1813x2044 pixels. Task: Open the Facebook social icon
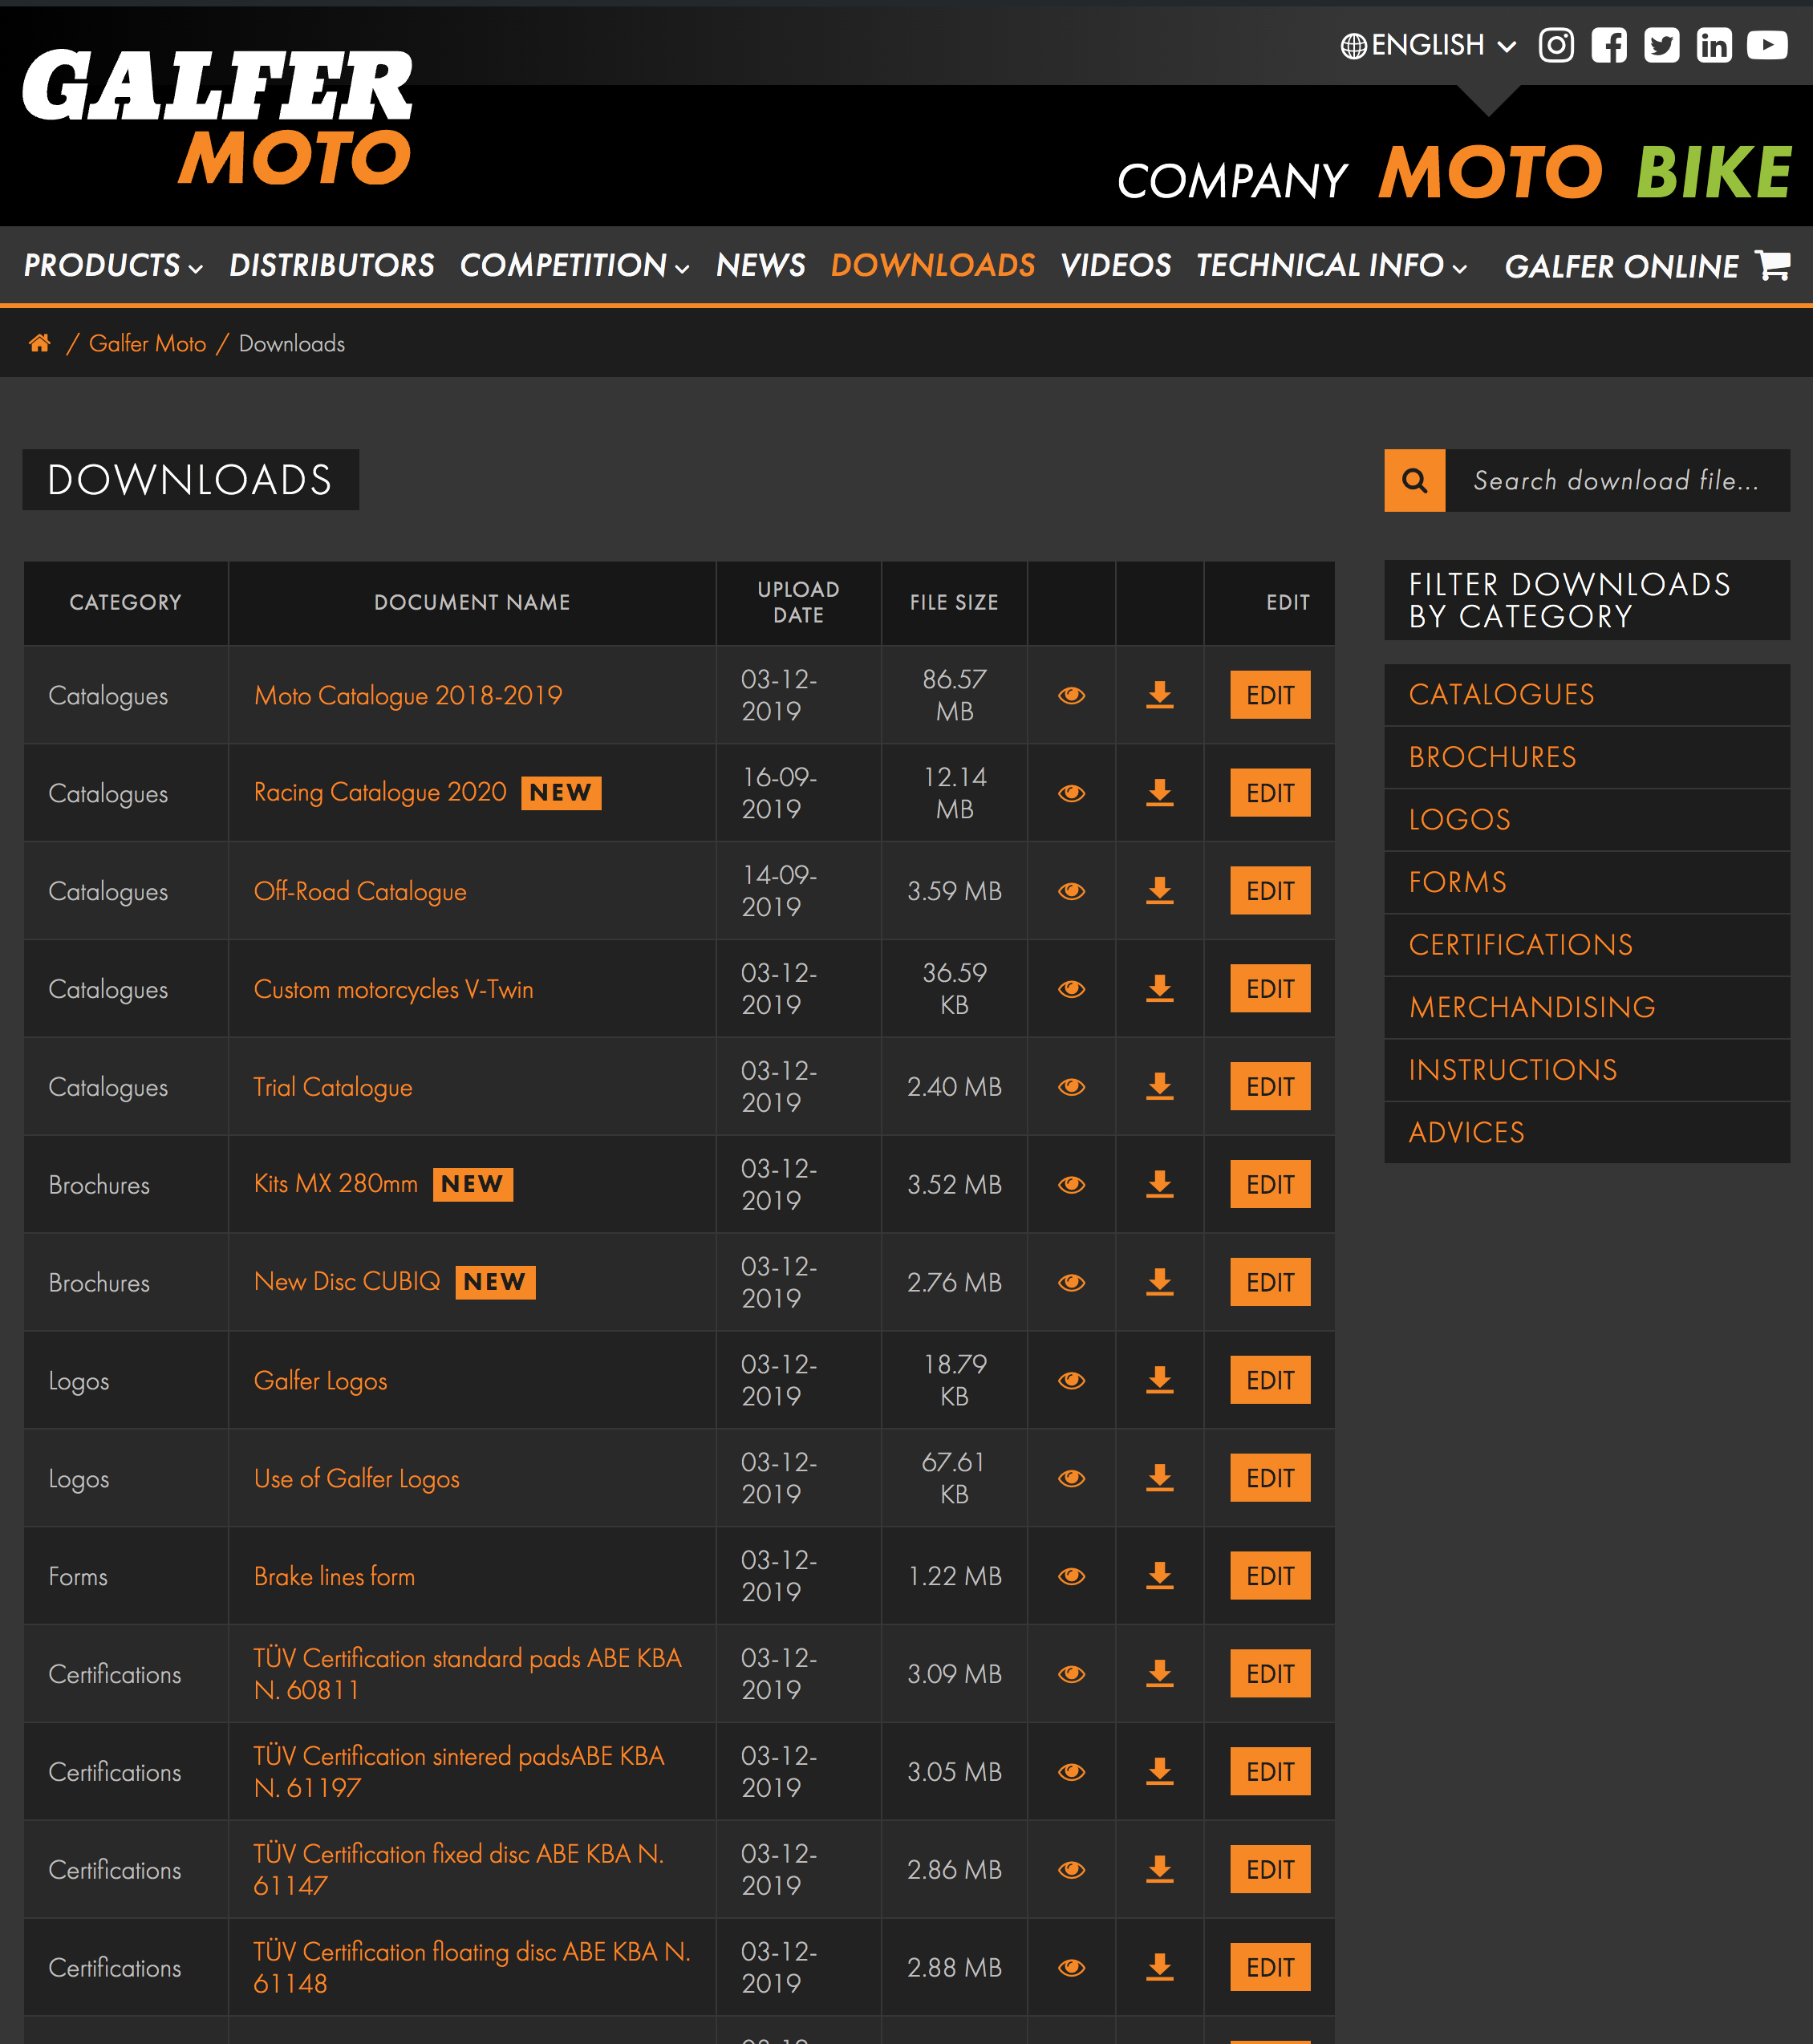click(1609, 46)
